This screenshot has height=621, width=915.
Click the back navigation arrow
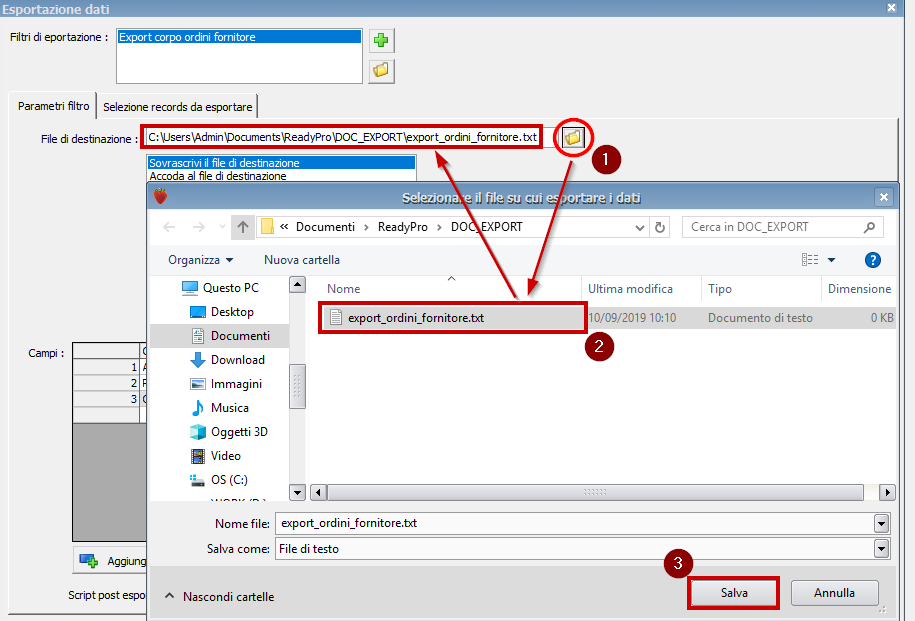[169, 227]
